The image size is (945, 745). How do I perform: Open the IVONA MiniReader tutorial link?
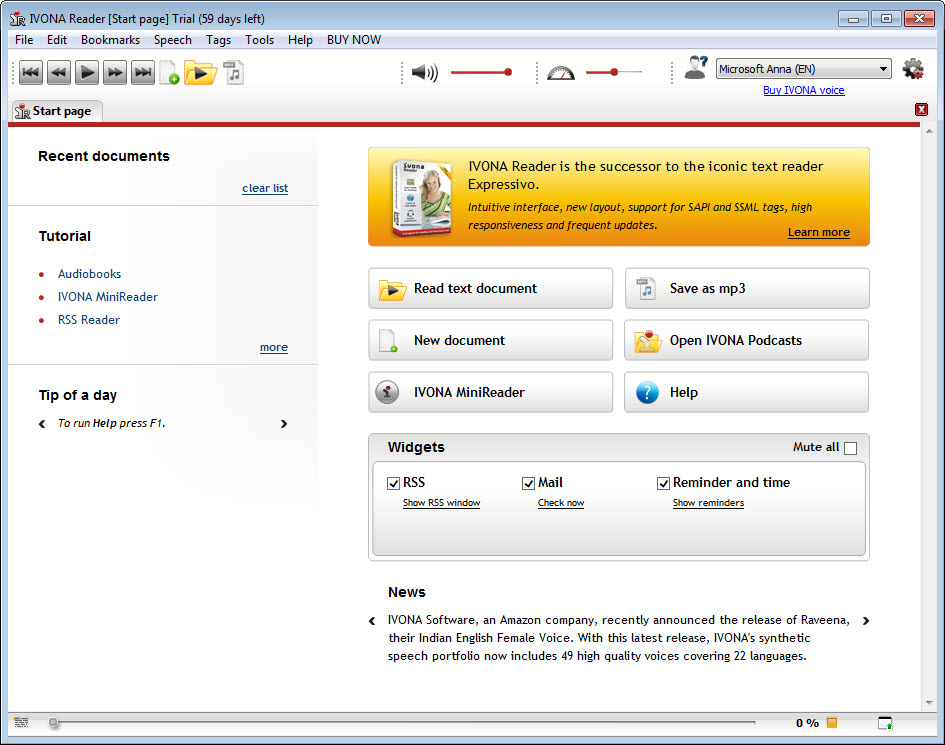click(x=108, y=297)
